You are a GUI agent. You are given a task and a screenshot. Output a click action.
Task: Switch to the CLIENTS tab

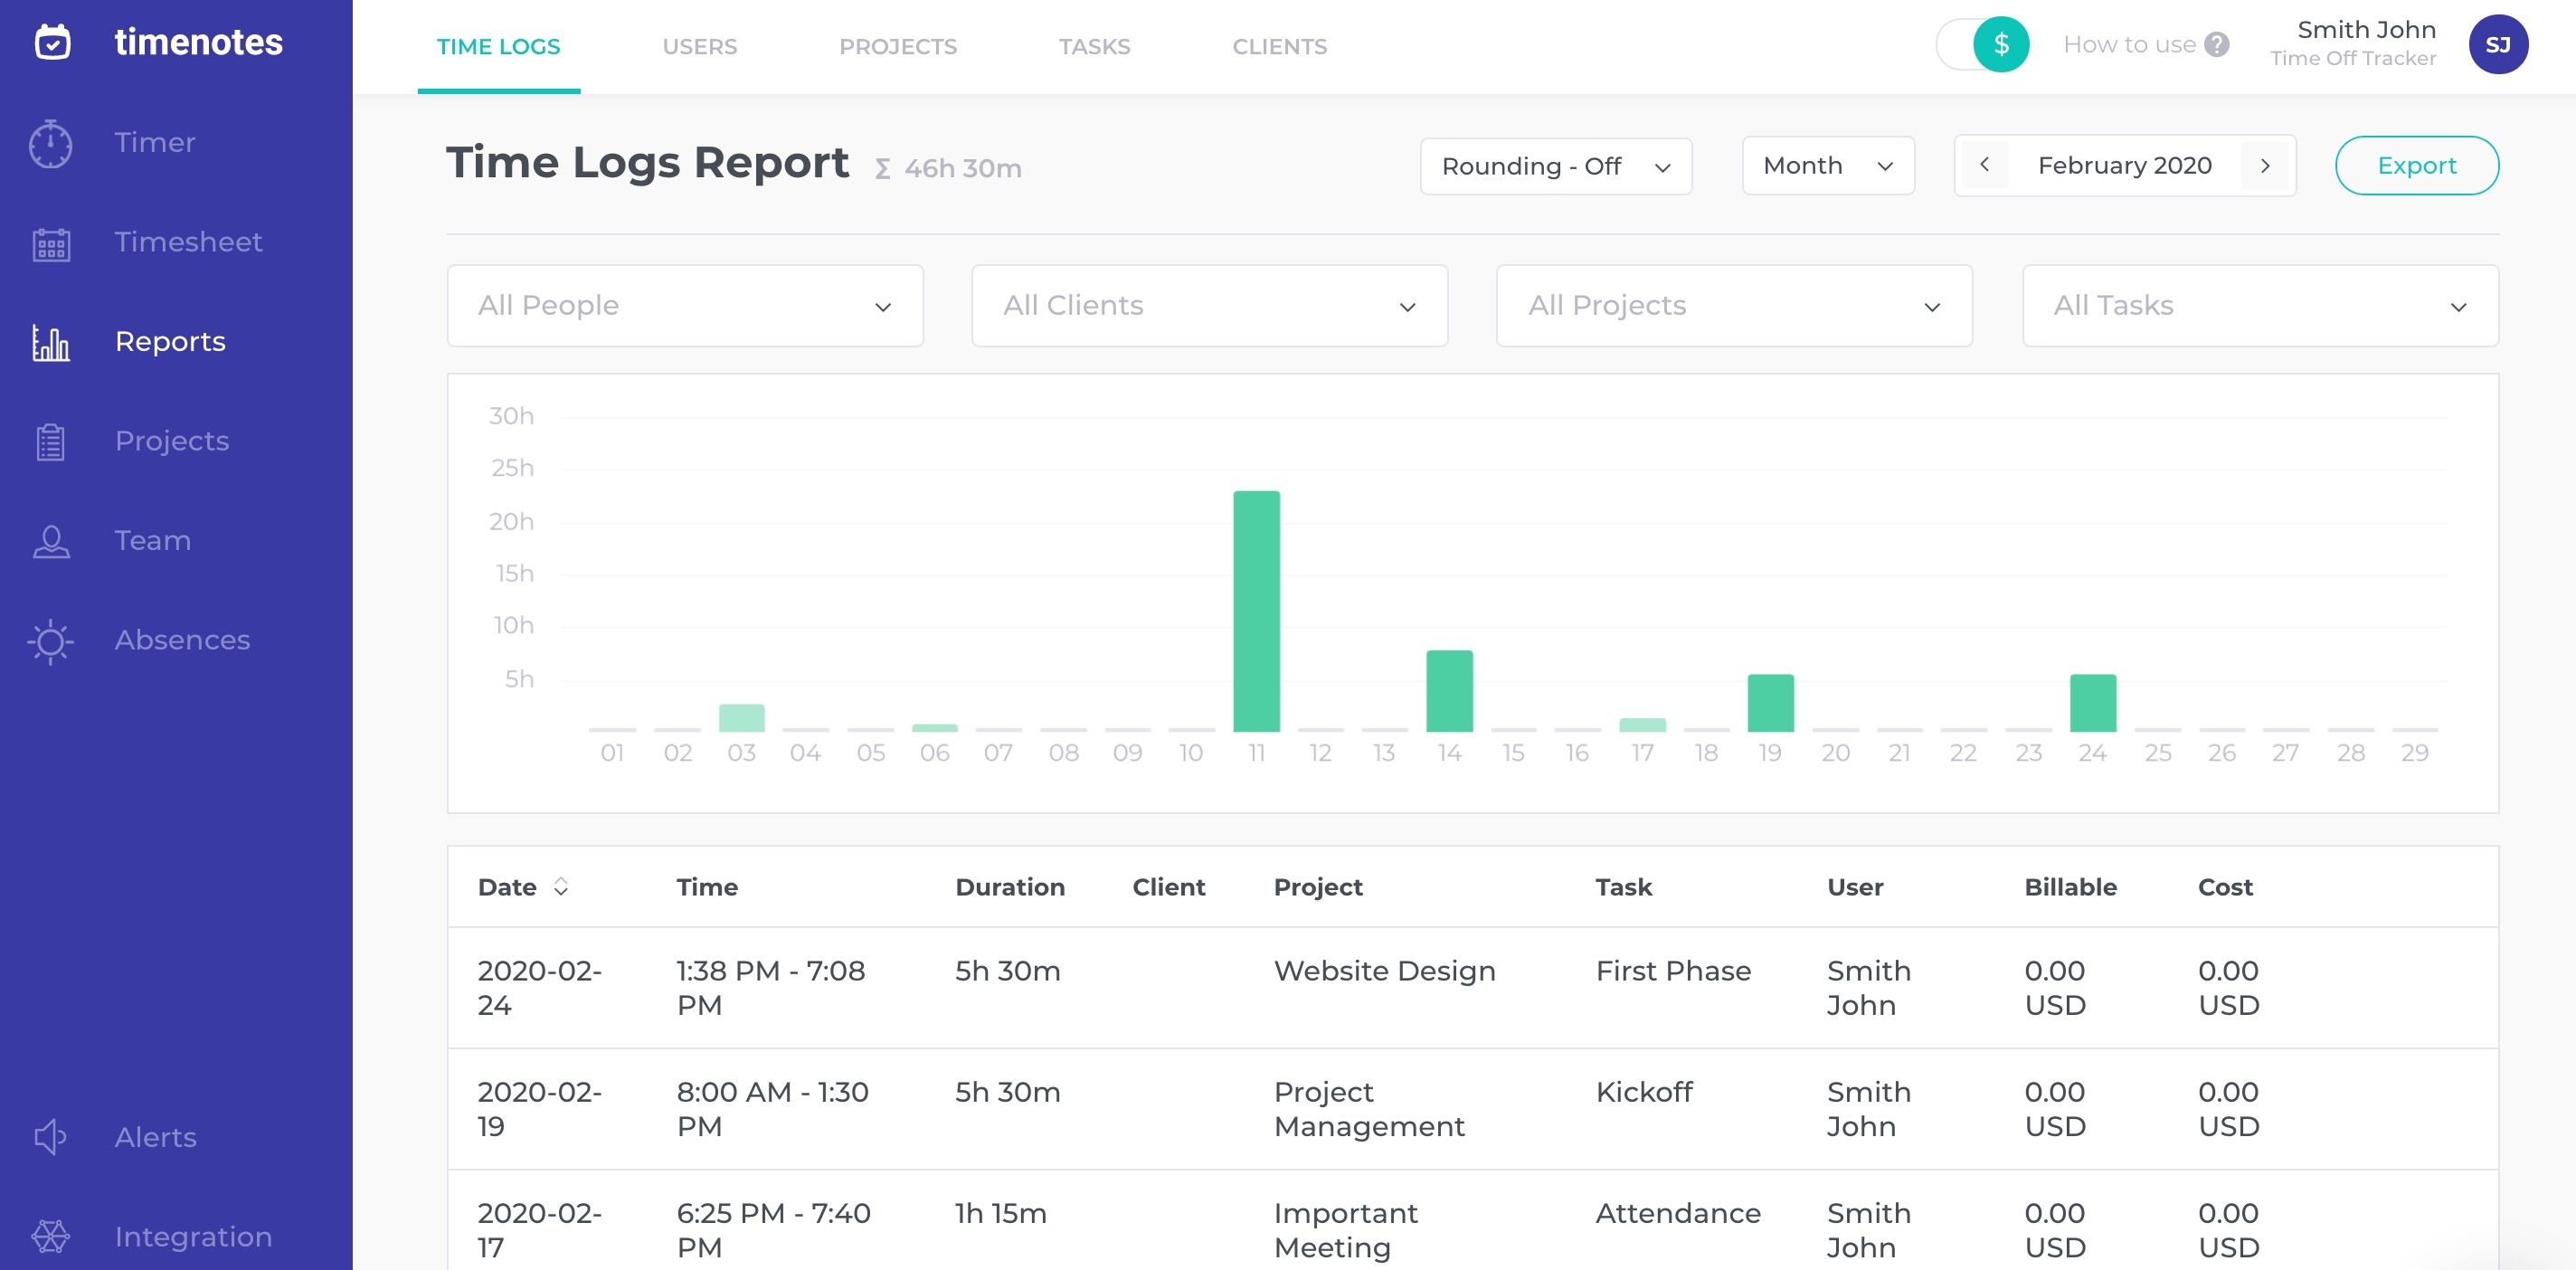point(1279,47)
